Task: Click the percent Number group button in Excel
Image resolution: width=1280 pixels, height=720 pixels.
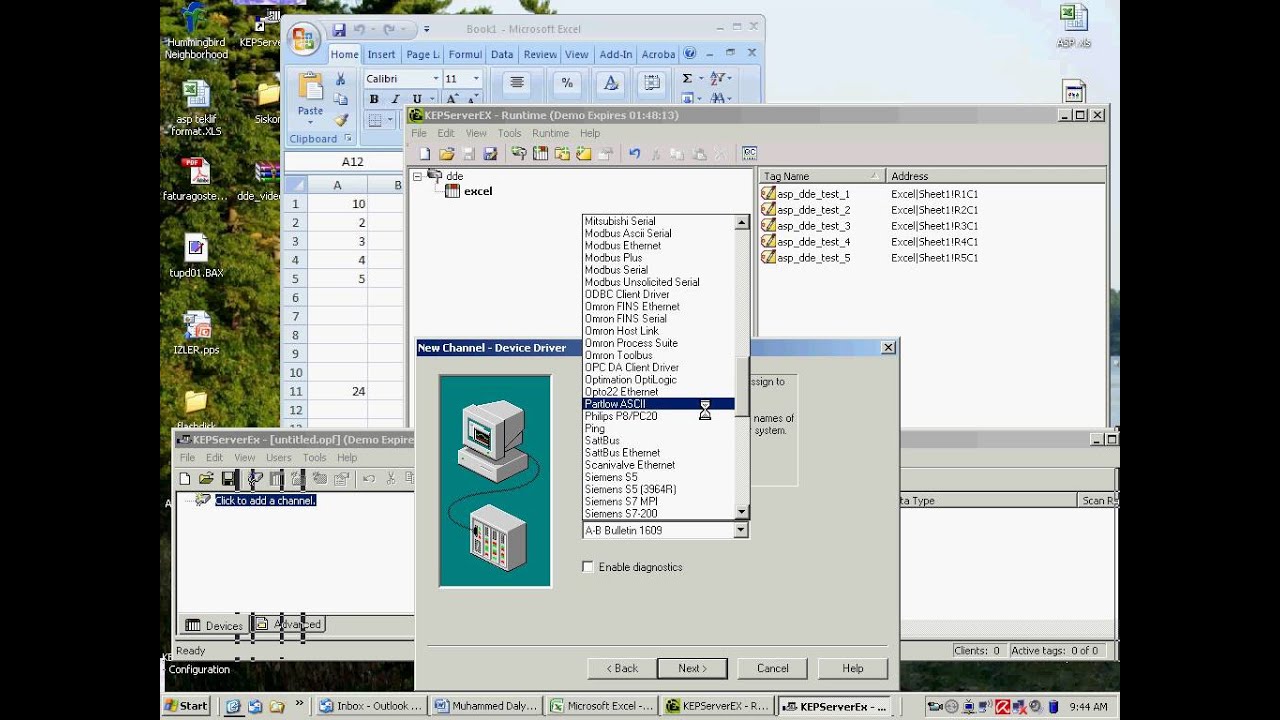Action: click(567, 83)
